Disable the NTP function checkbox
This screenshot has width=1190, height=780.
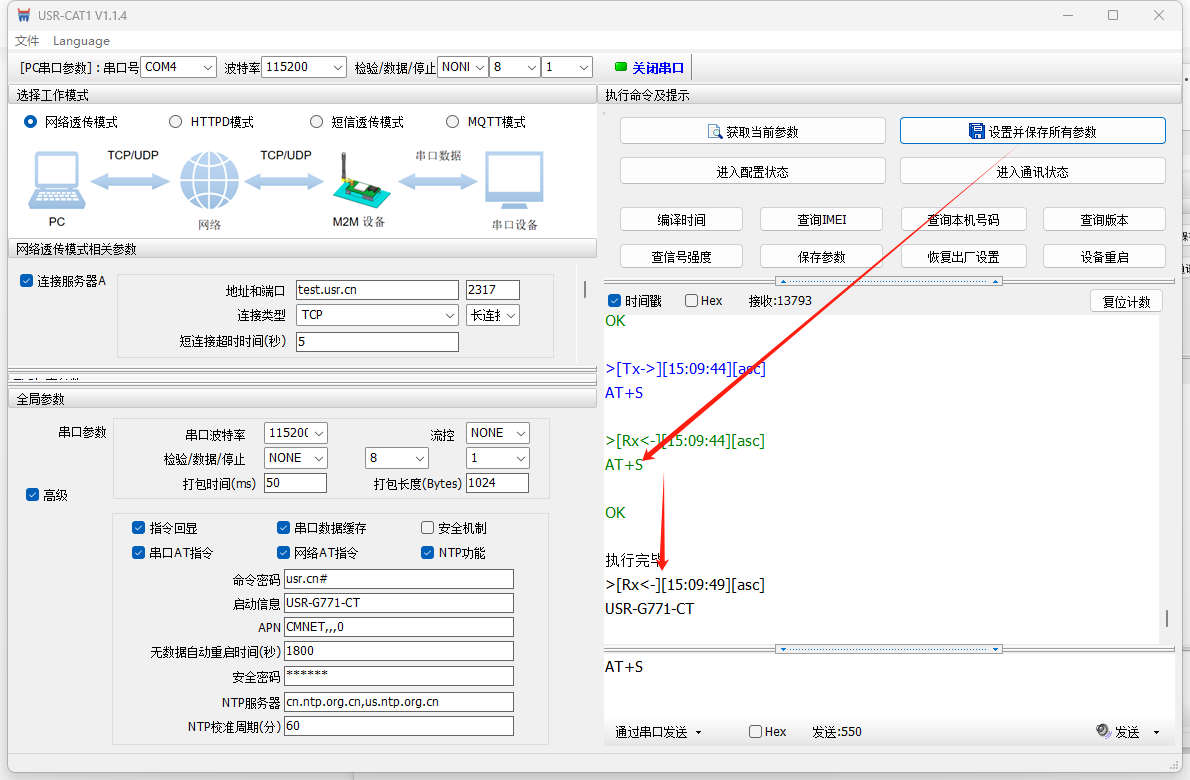tap(428, 553)
